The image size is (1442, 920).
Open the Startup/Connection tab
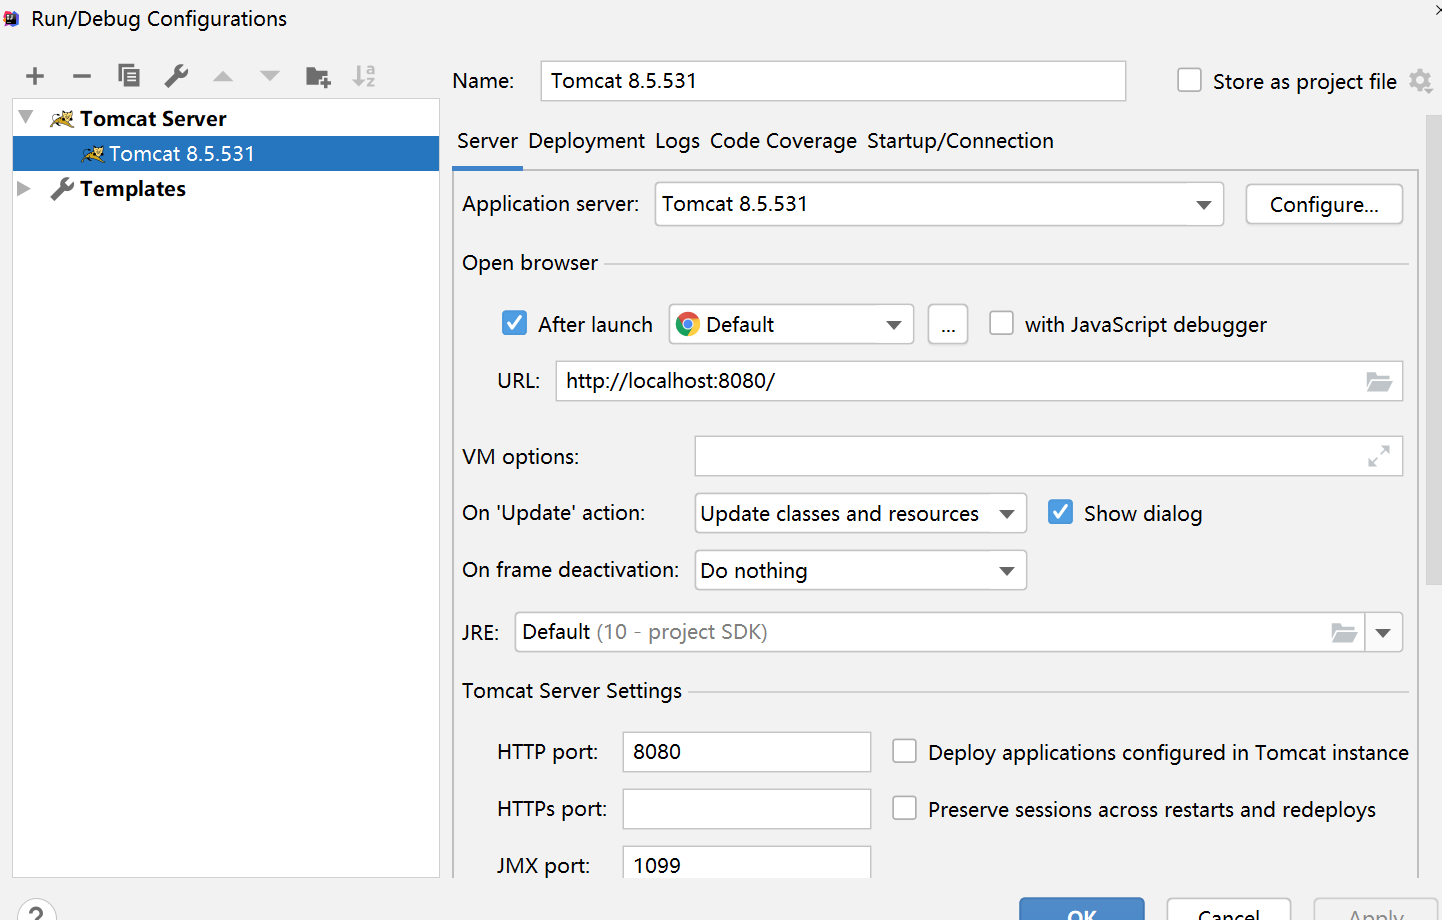point(960,141)
